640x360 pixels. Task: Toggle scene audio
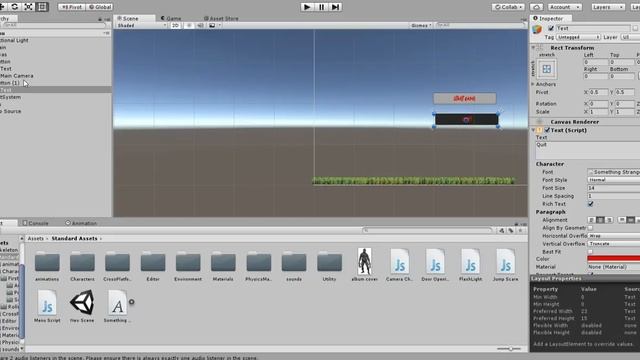pyautogui.click(x=200, y=25)
